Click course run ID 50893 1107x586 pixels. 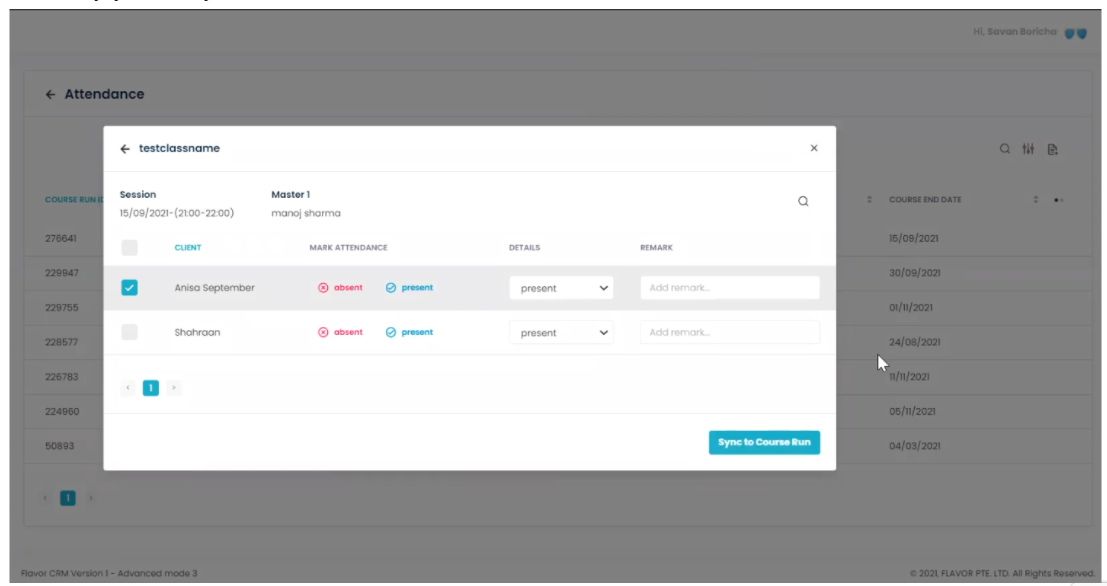click(x=59, y=446)
